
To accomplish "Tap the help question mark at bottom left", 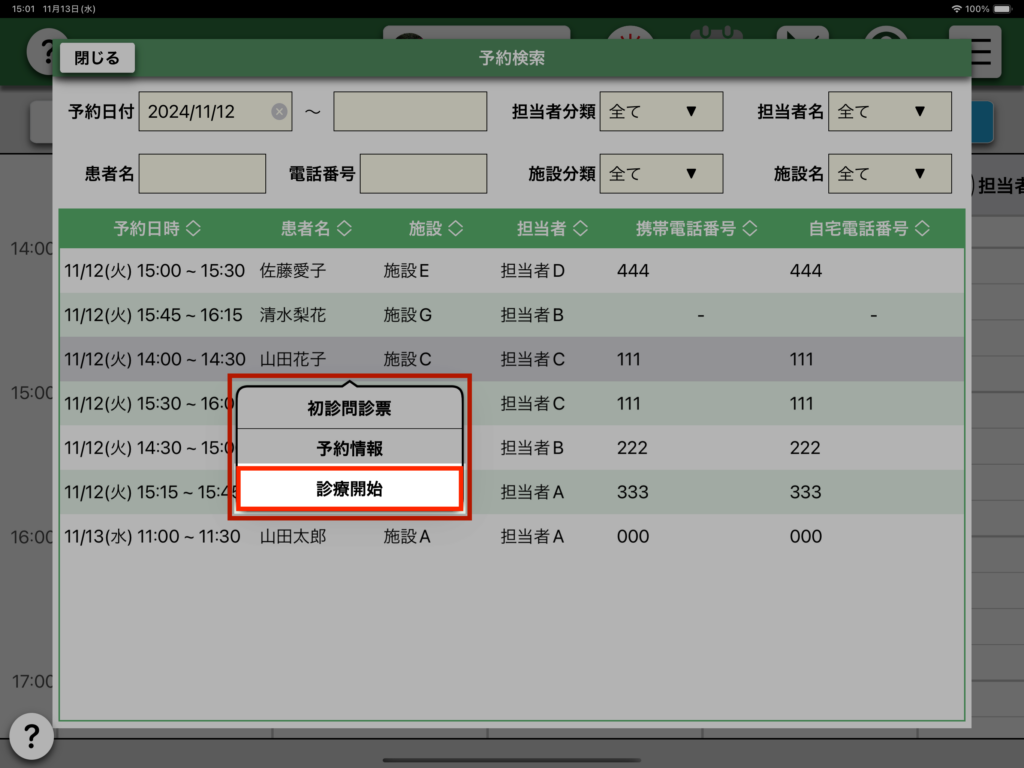I will click(x=31, y=737).
